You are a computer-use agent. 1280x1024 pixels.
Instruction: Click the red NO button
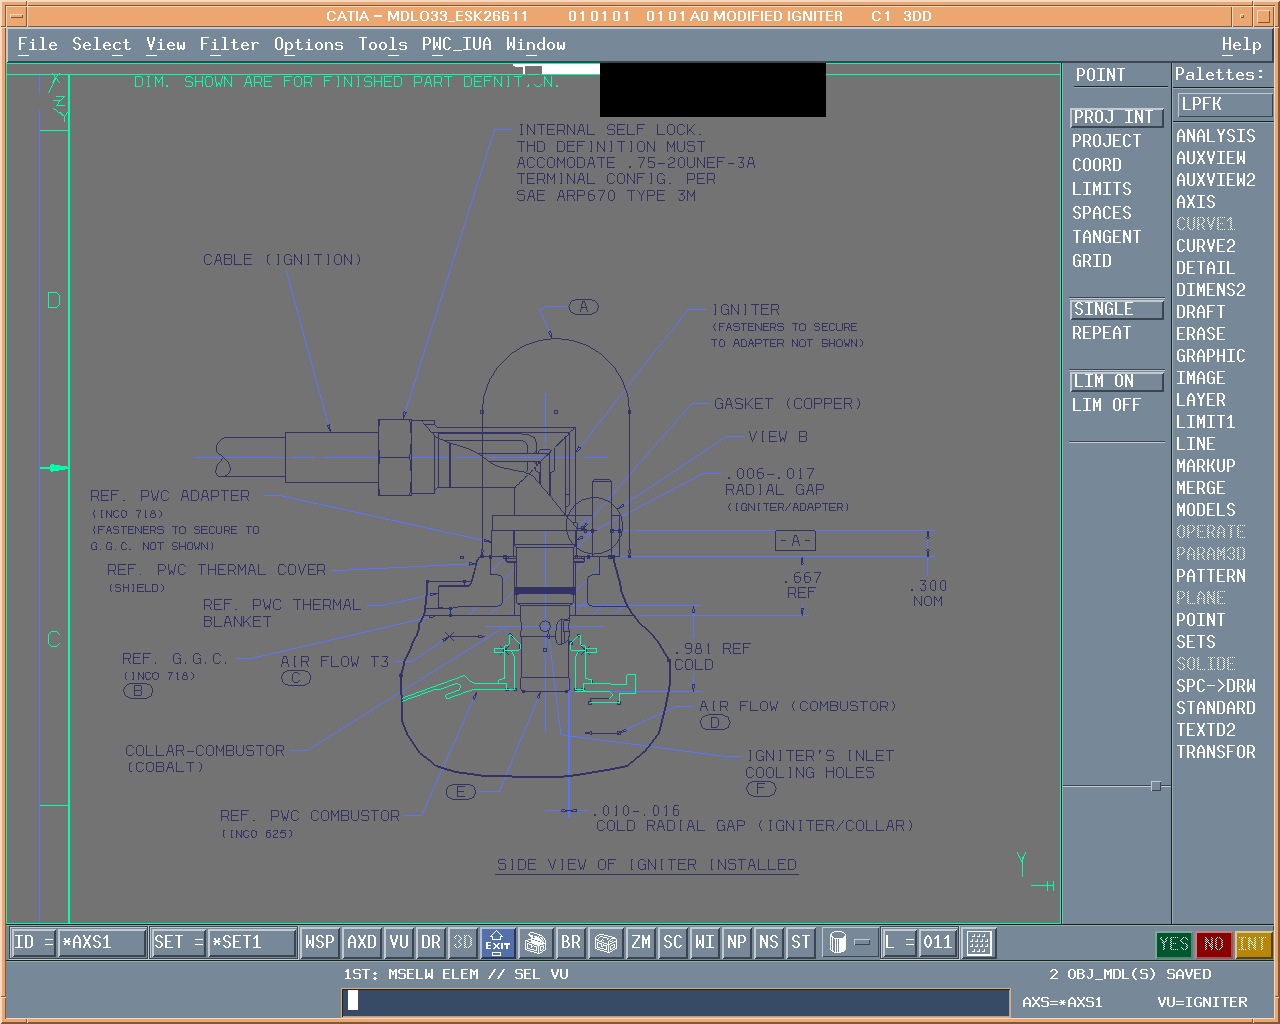[x=1213, y=943]
